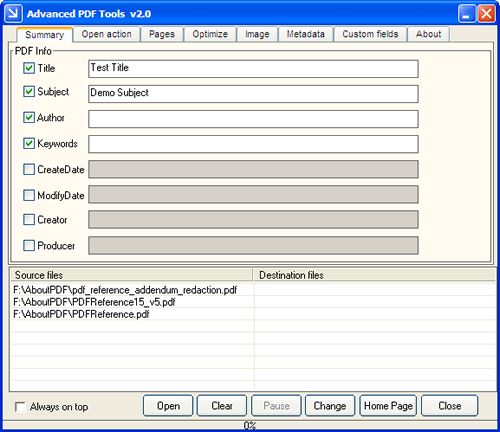
Task: Select PDFReference15_v5.pdf in source files
Action: pyautogui.click(x=94, y=302)
